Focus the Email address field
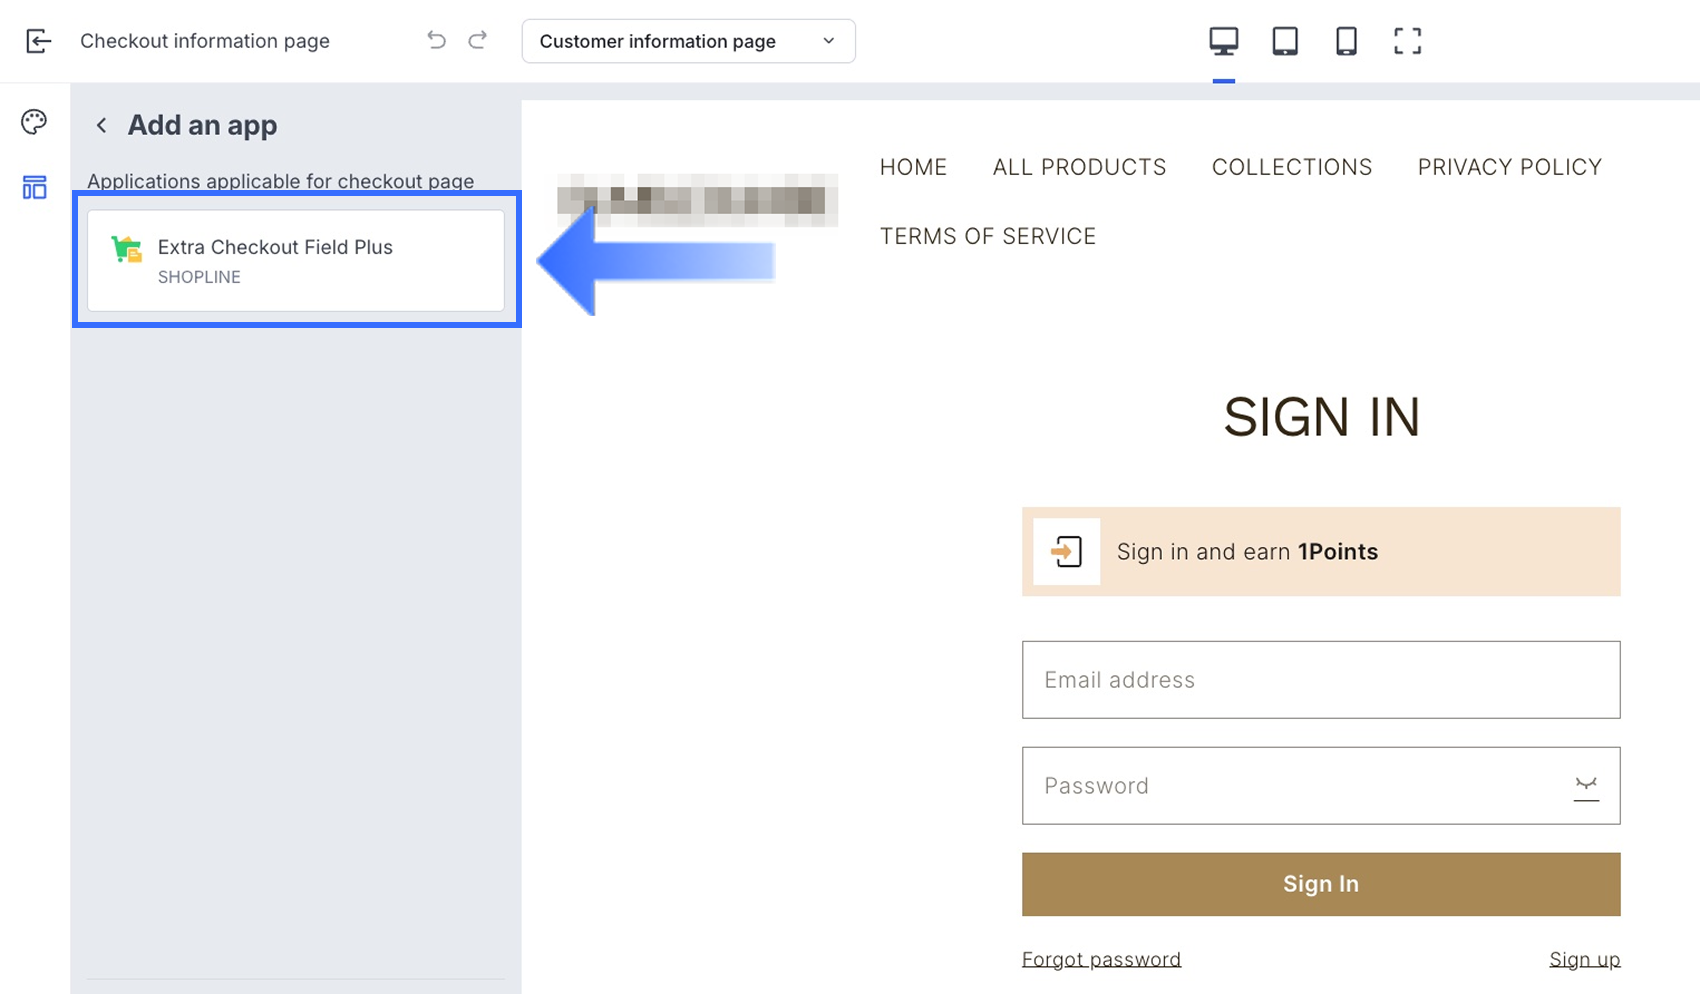 pos(1320,680)
